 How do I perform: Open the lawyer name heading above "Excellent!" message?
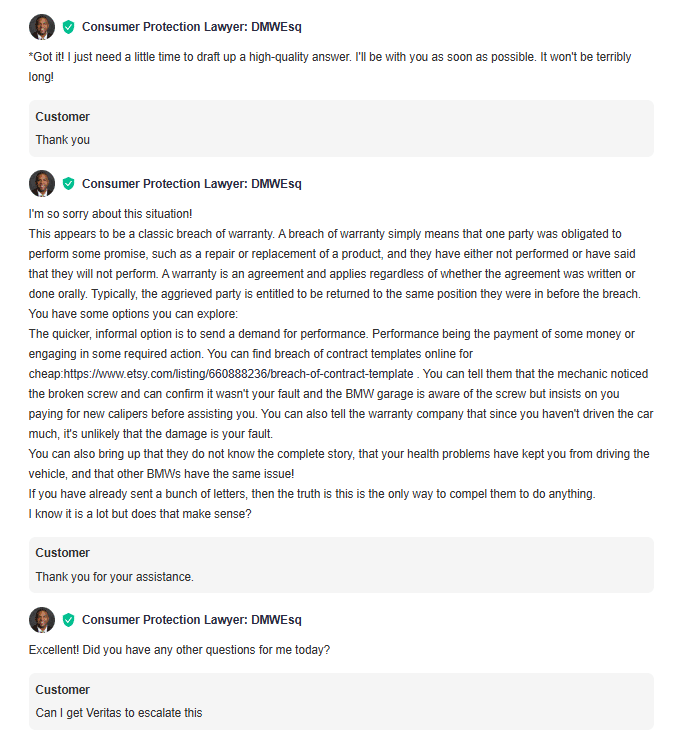[191, 620]
